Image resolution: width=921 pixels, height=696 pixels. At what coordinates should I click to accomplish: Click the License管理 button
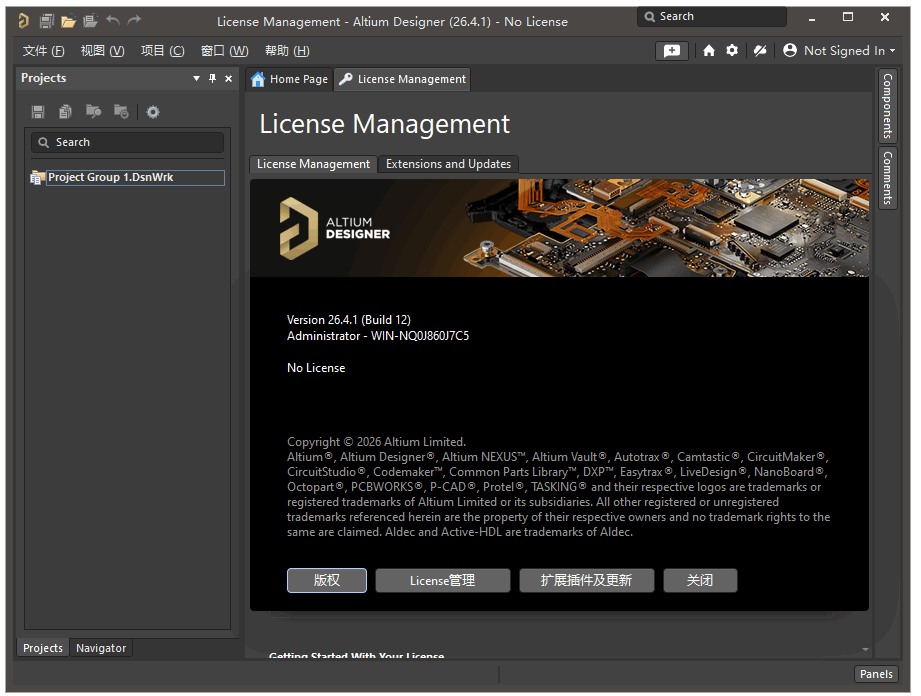442,580
